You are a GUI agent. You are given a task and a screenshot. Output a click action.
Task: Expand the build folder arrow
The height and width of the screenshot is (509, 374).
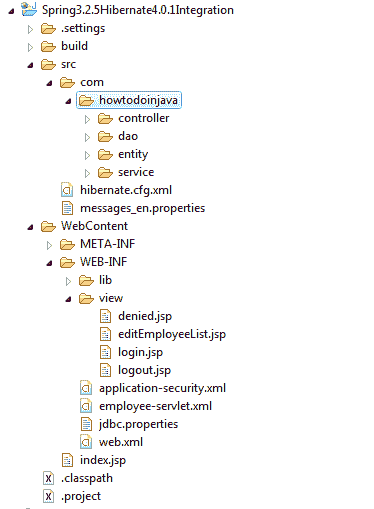tap(30, 47)
